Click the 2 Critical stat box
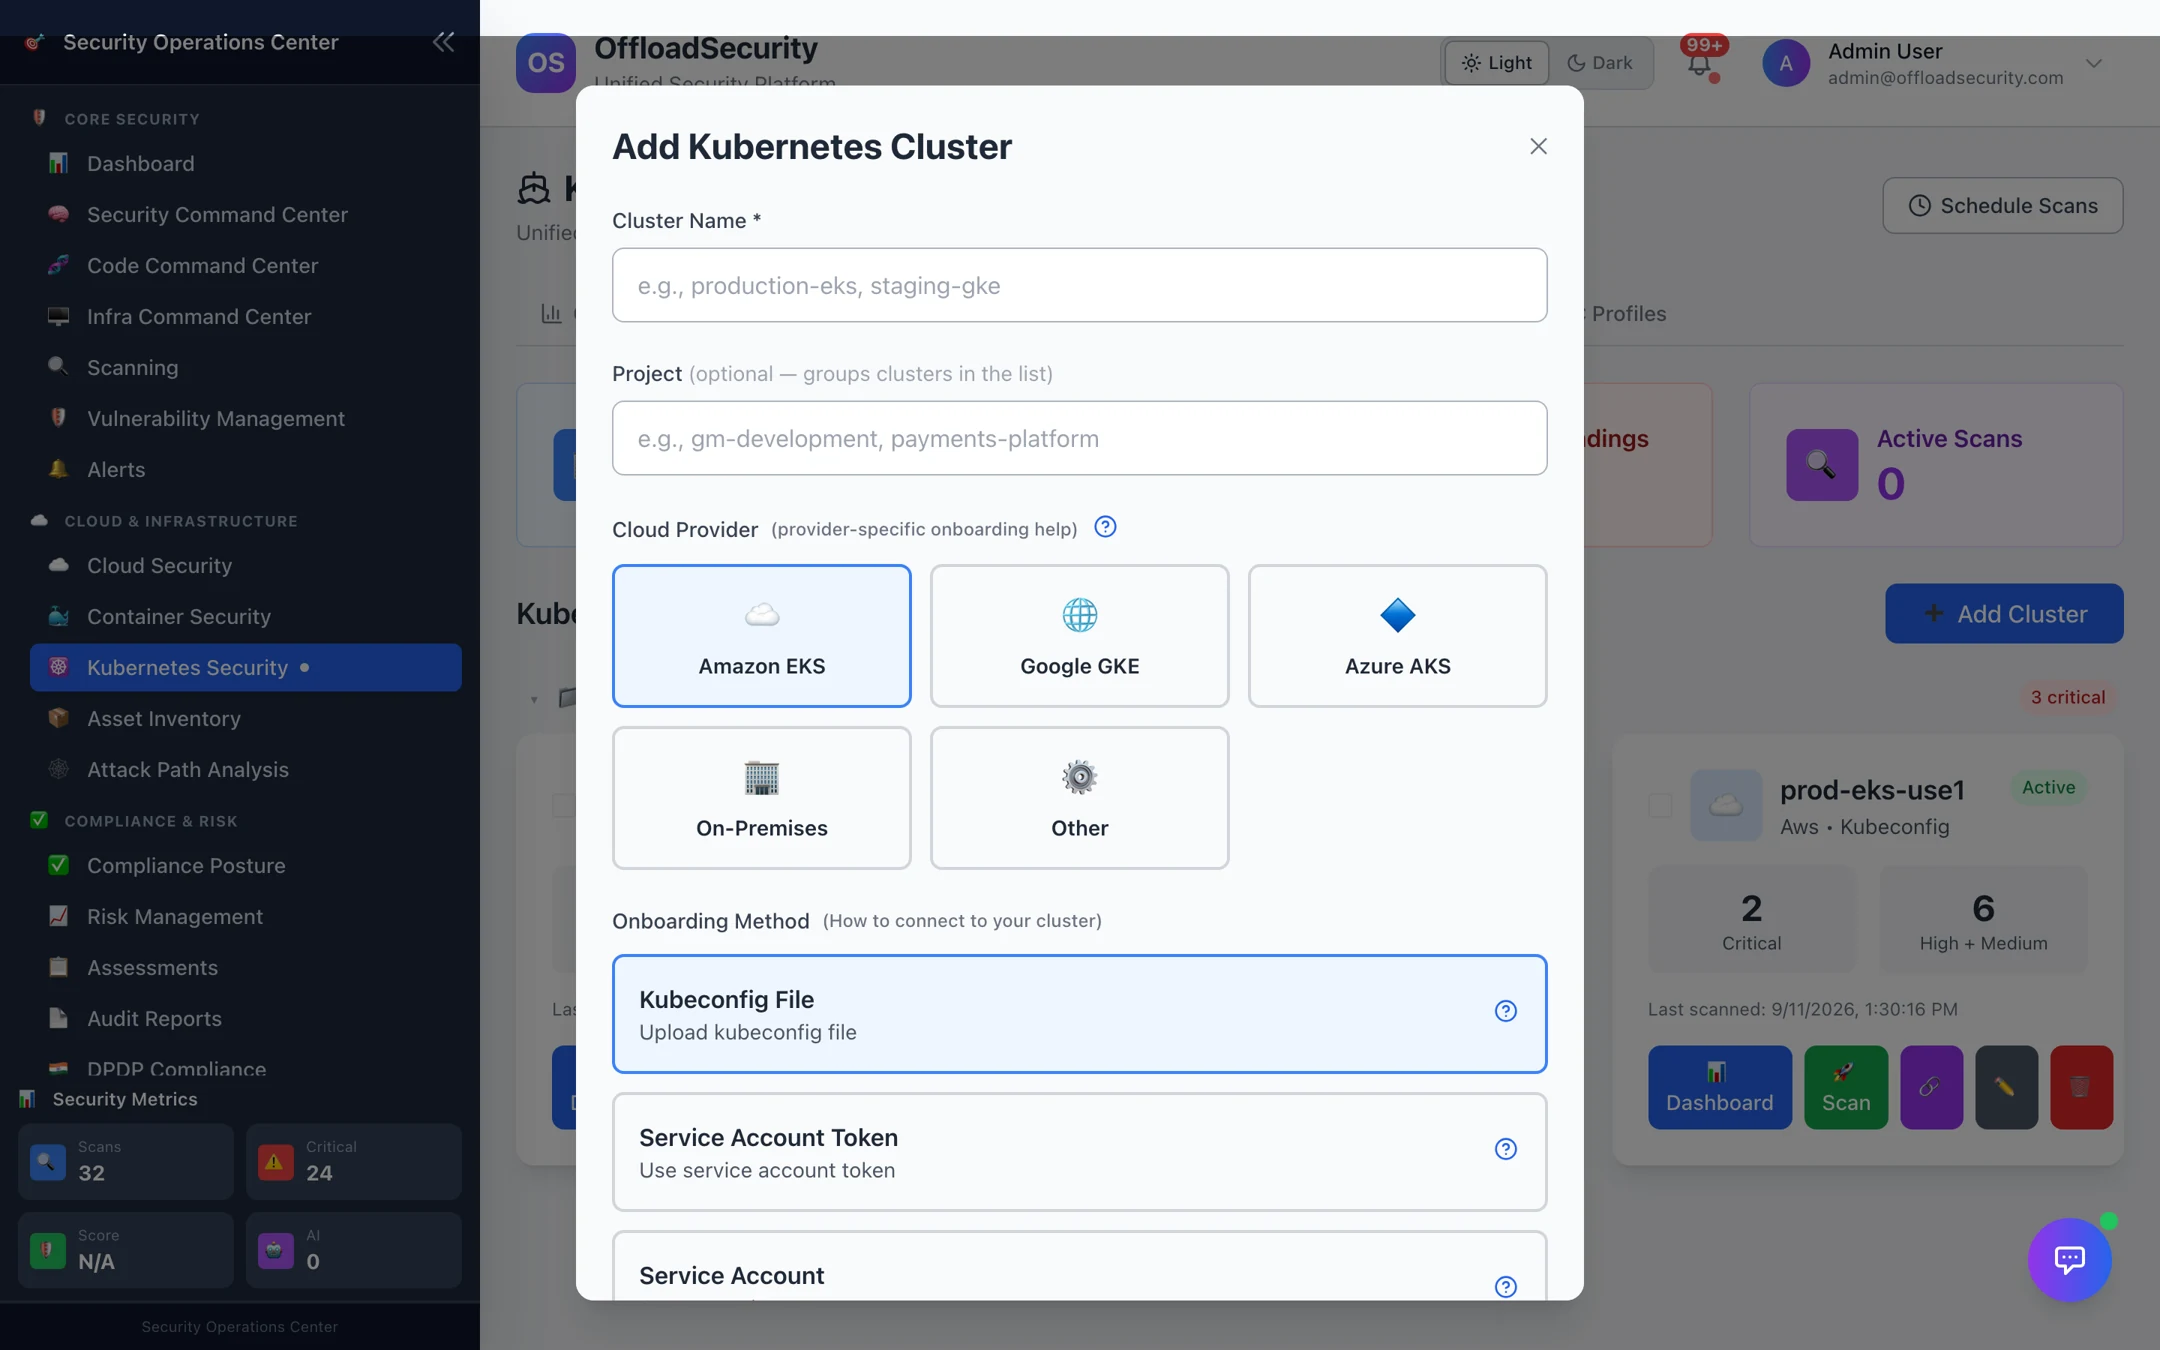 pyautogui.click(x=1751, y=920)
